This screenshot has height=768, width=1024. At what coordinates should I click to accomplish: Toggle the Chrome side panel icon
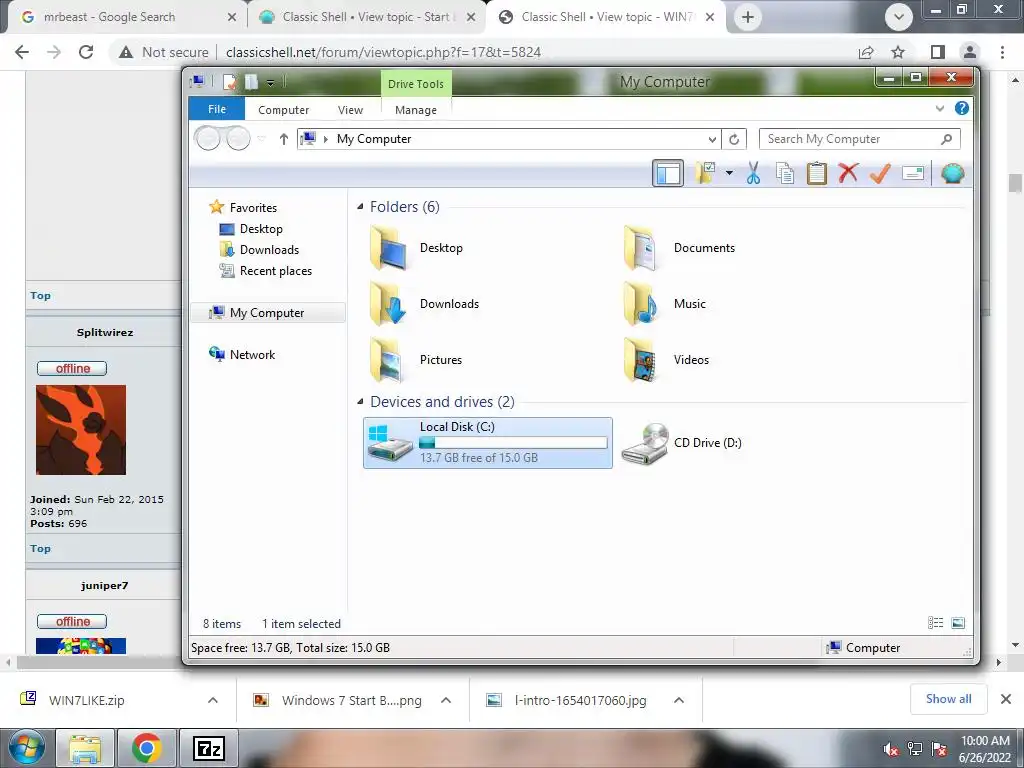click(x=938, y=52)
